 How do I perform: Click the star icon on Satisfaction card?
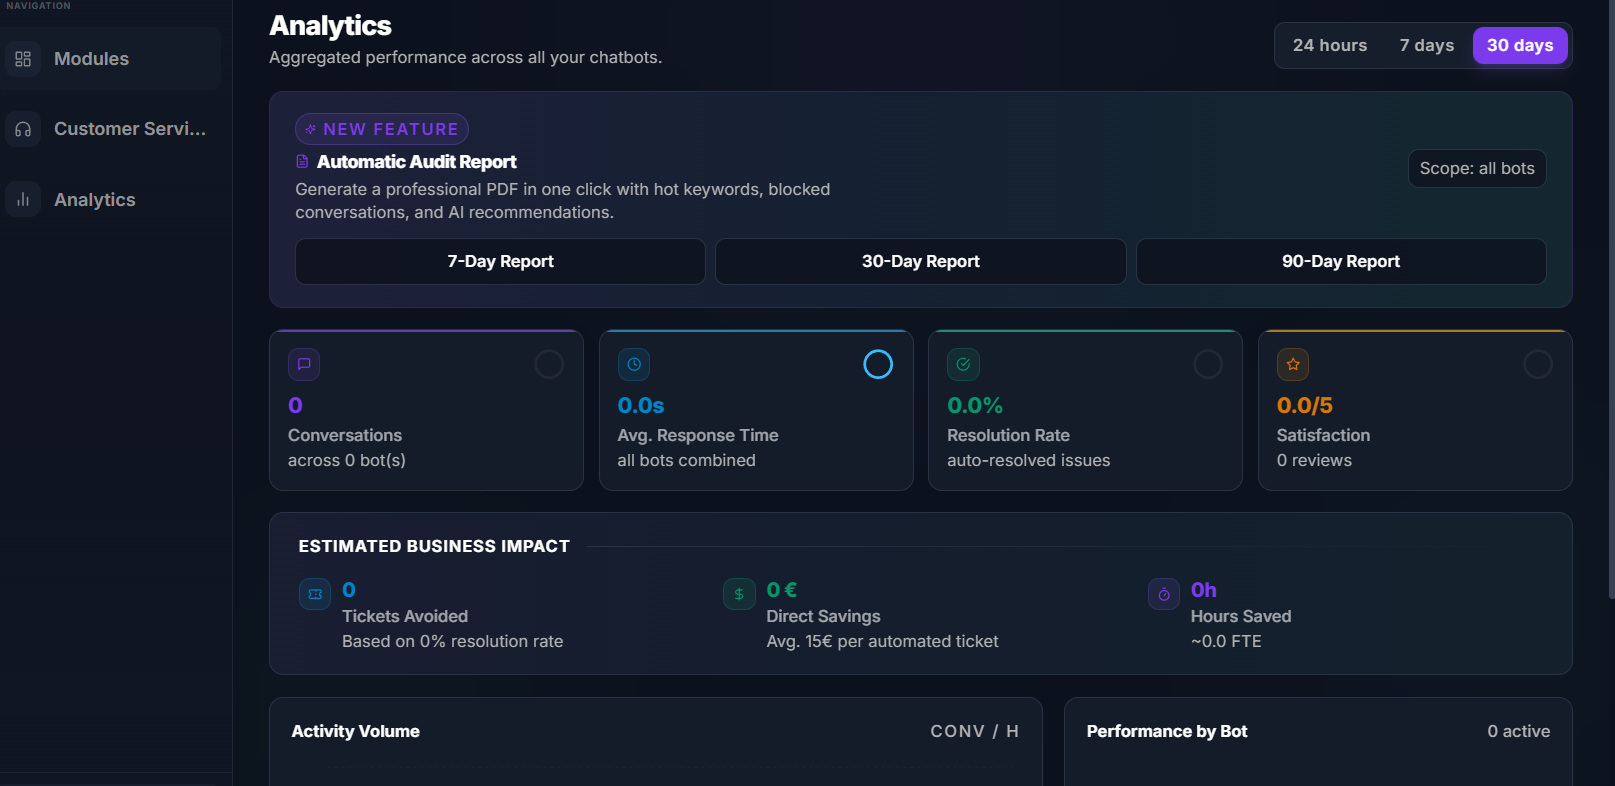point(1293,364)
